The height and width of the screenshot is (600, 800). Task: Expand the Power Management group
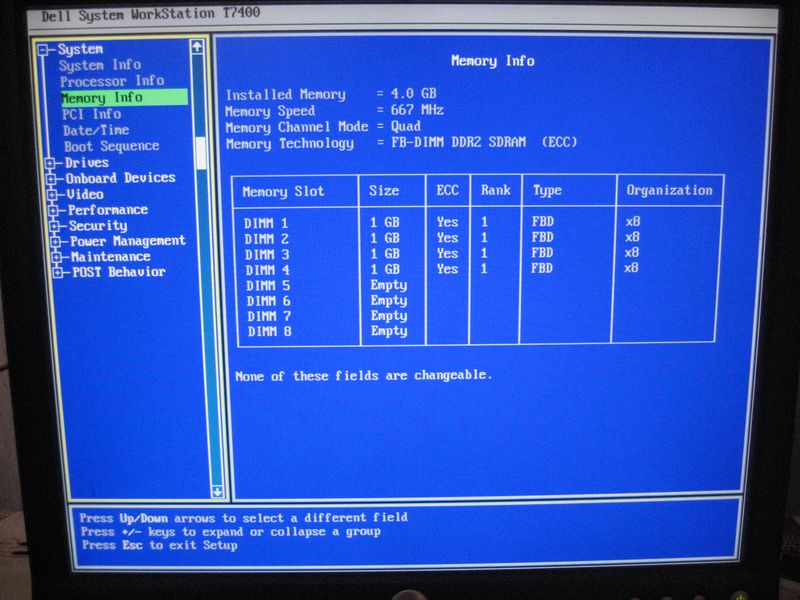click(56, 242)
